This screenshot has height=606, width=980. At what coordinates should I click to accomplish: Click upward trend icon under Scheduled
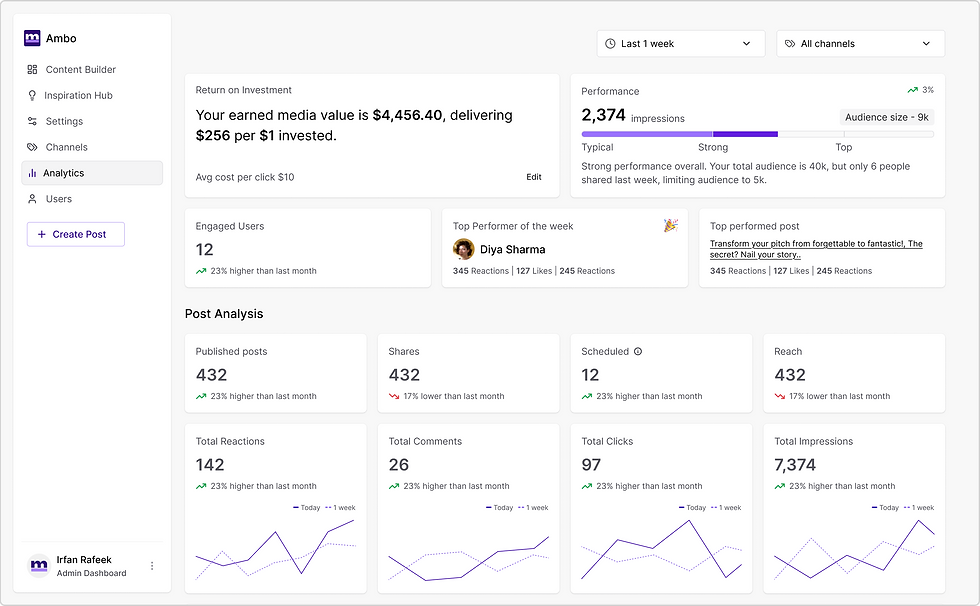[586, 396]
